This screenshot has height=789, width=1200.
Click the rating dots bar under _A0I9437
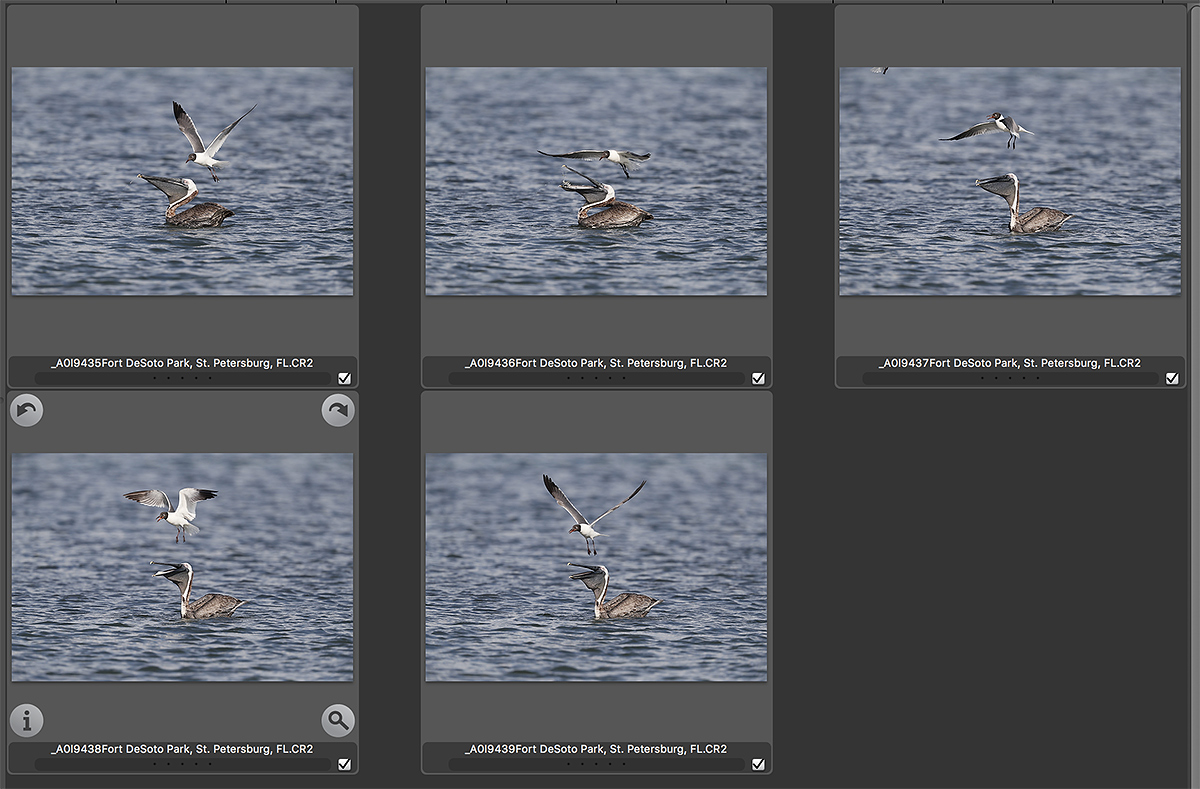click(x=1011, y=378)
